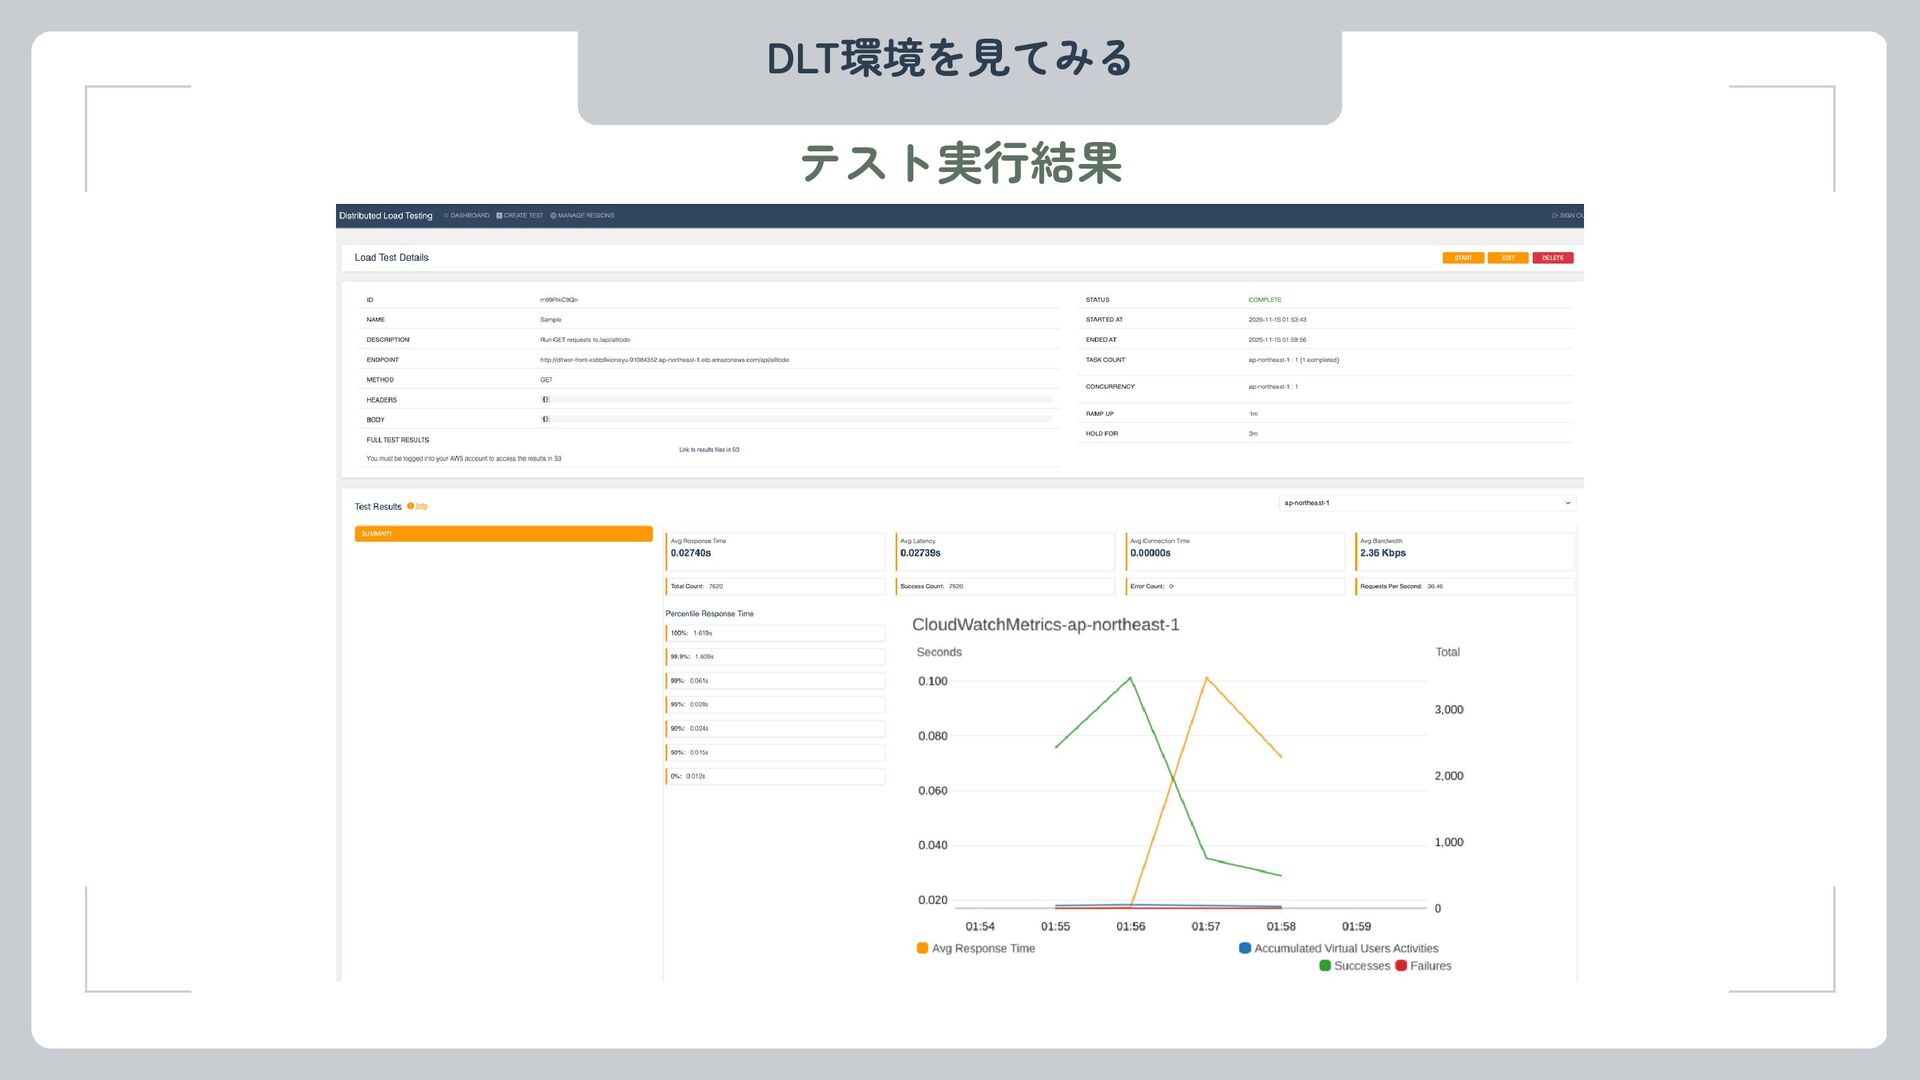Click the Sign Out icon
The image size is (1920, 1080).
(1555, 216)
